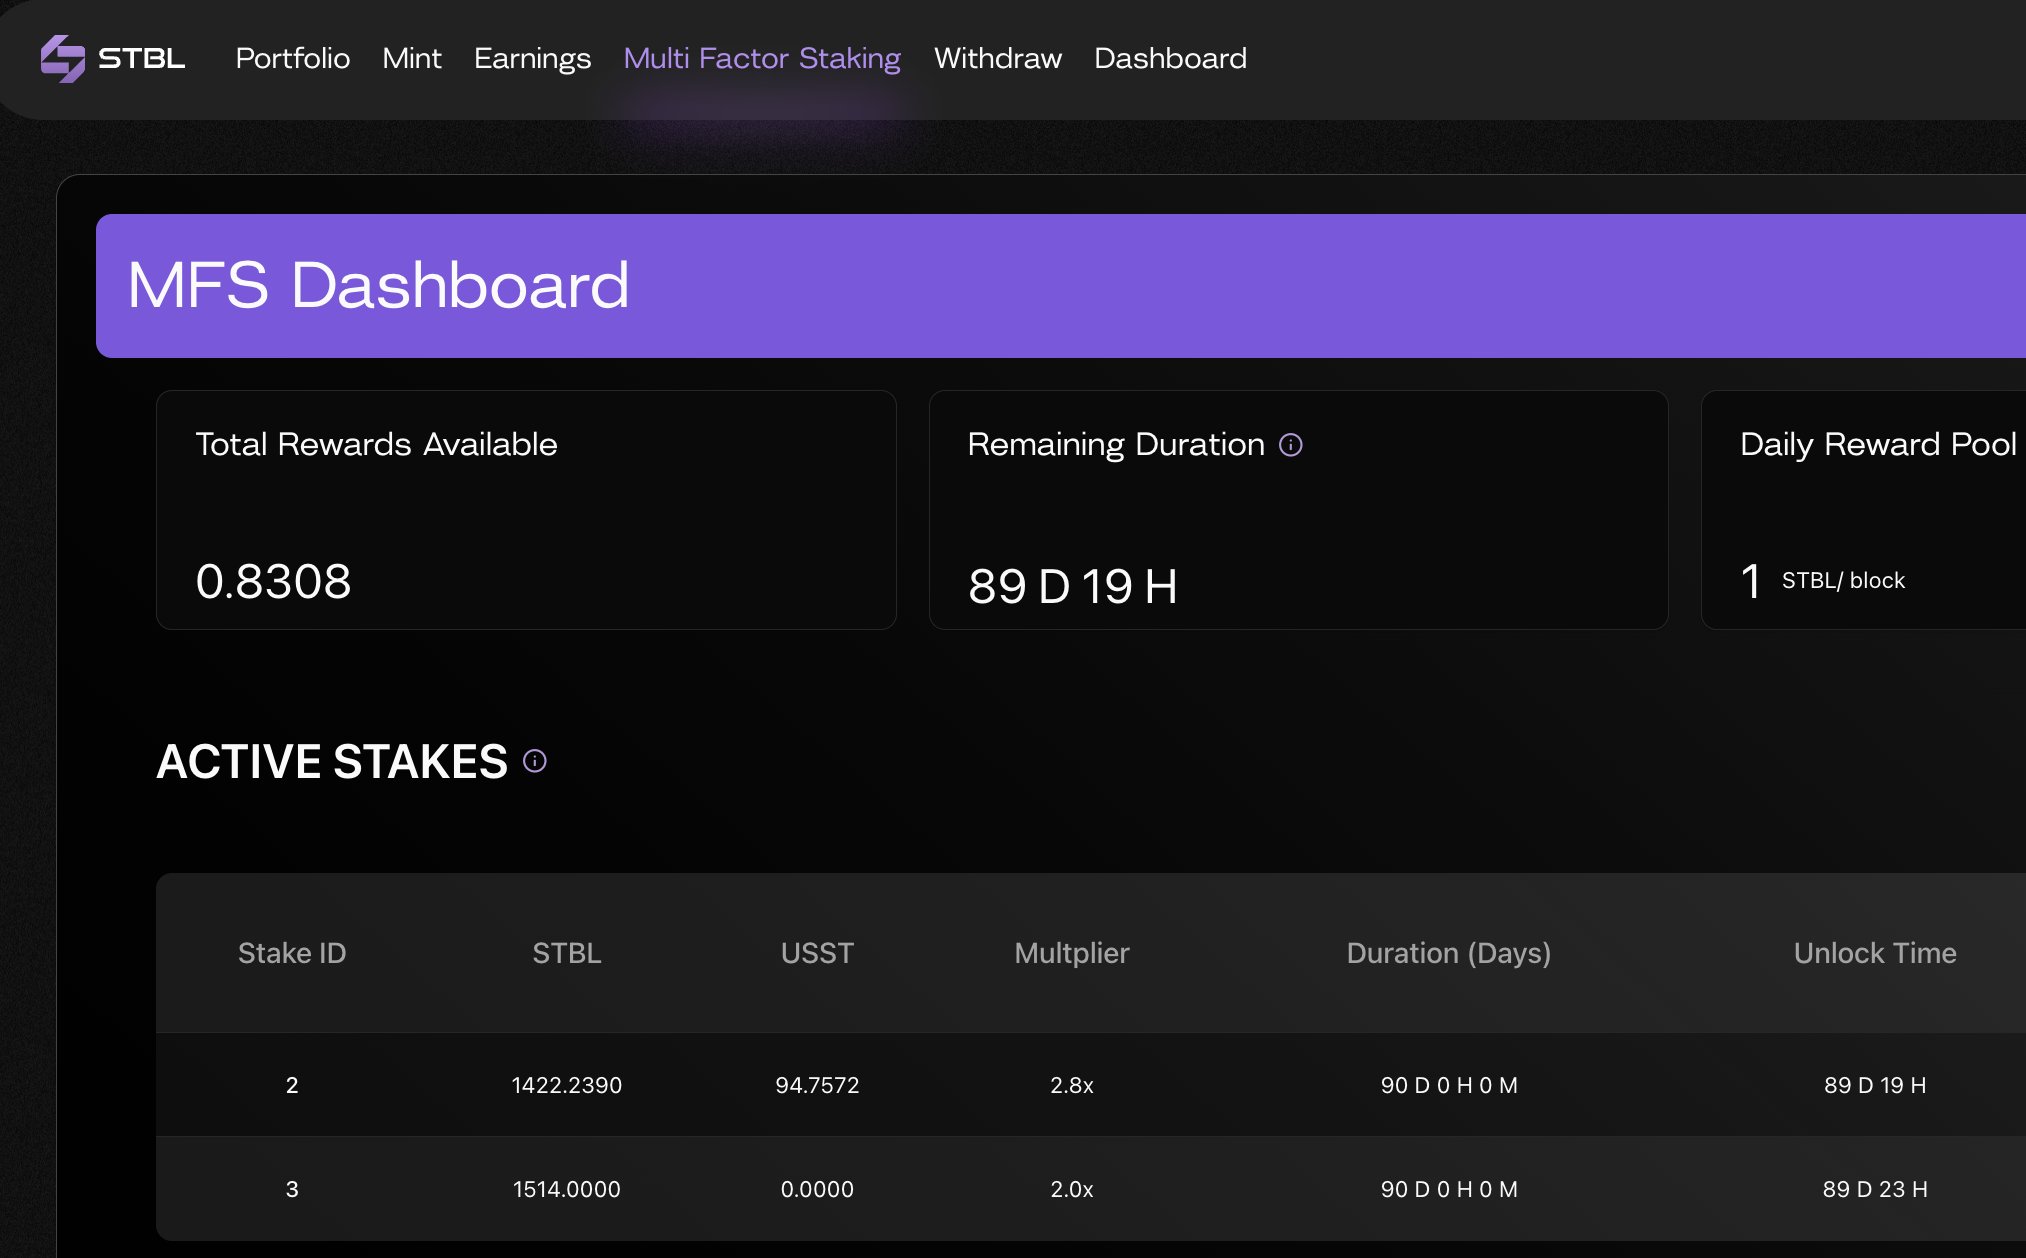Click the Duration (Days) column header
The image size is (2026, 1258).
click(x=1448, y=953)
